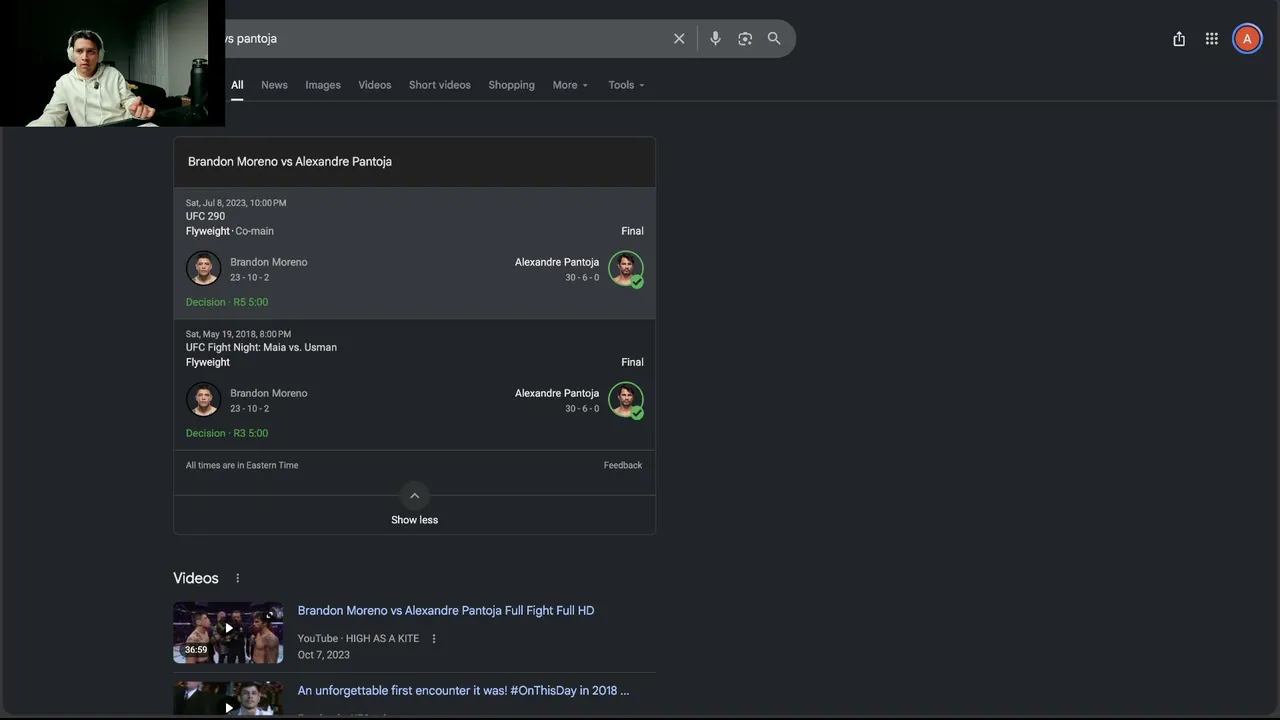This screenshot has width=1280, height=720.
Task: Click the magnifying glass search icon
Action: (x=774, y=39)
